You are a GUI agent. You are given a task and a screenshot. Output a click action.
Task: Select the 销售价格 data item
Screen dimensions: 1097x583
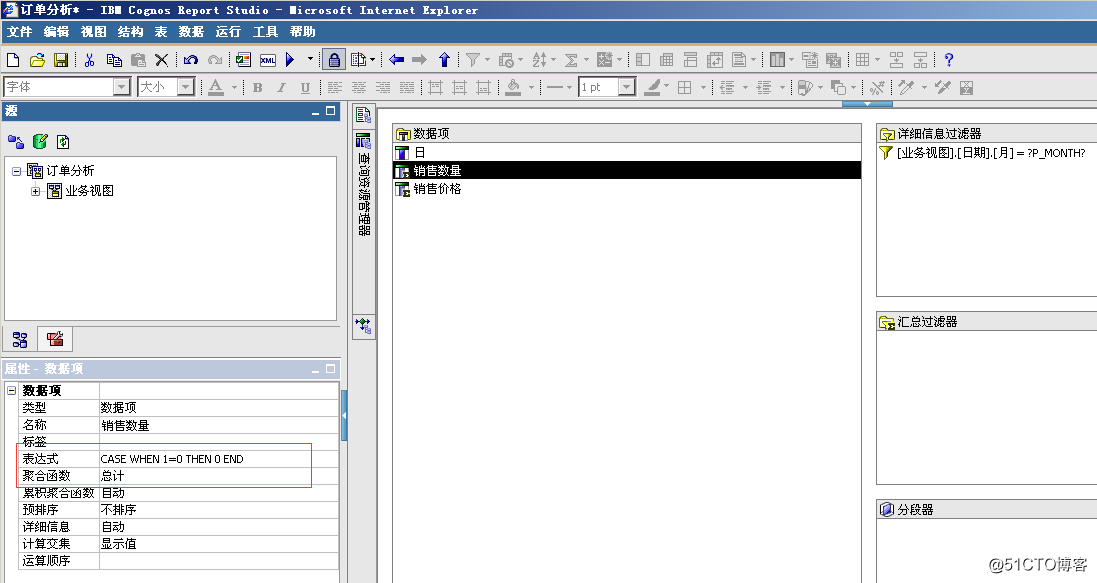(x=627, y=189)
